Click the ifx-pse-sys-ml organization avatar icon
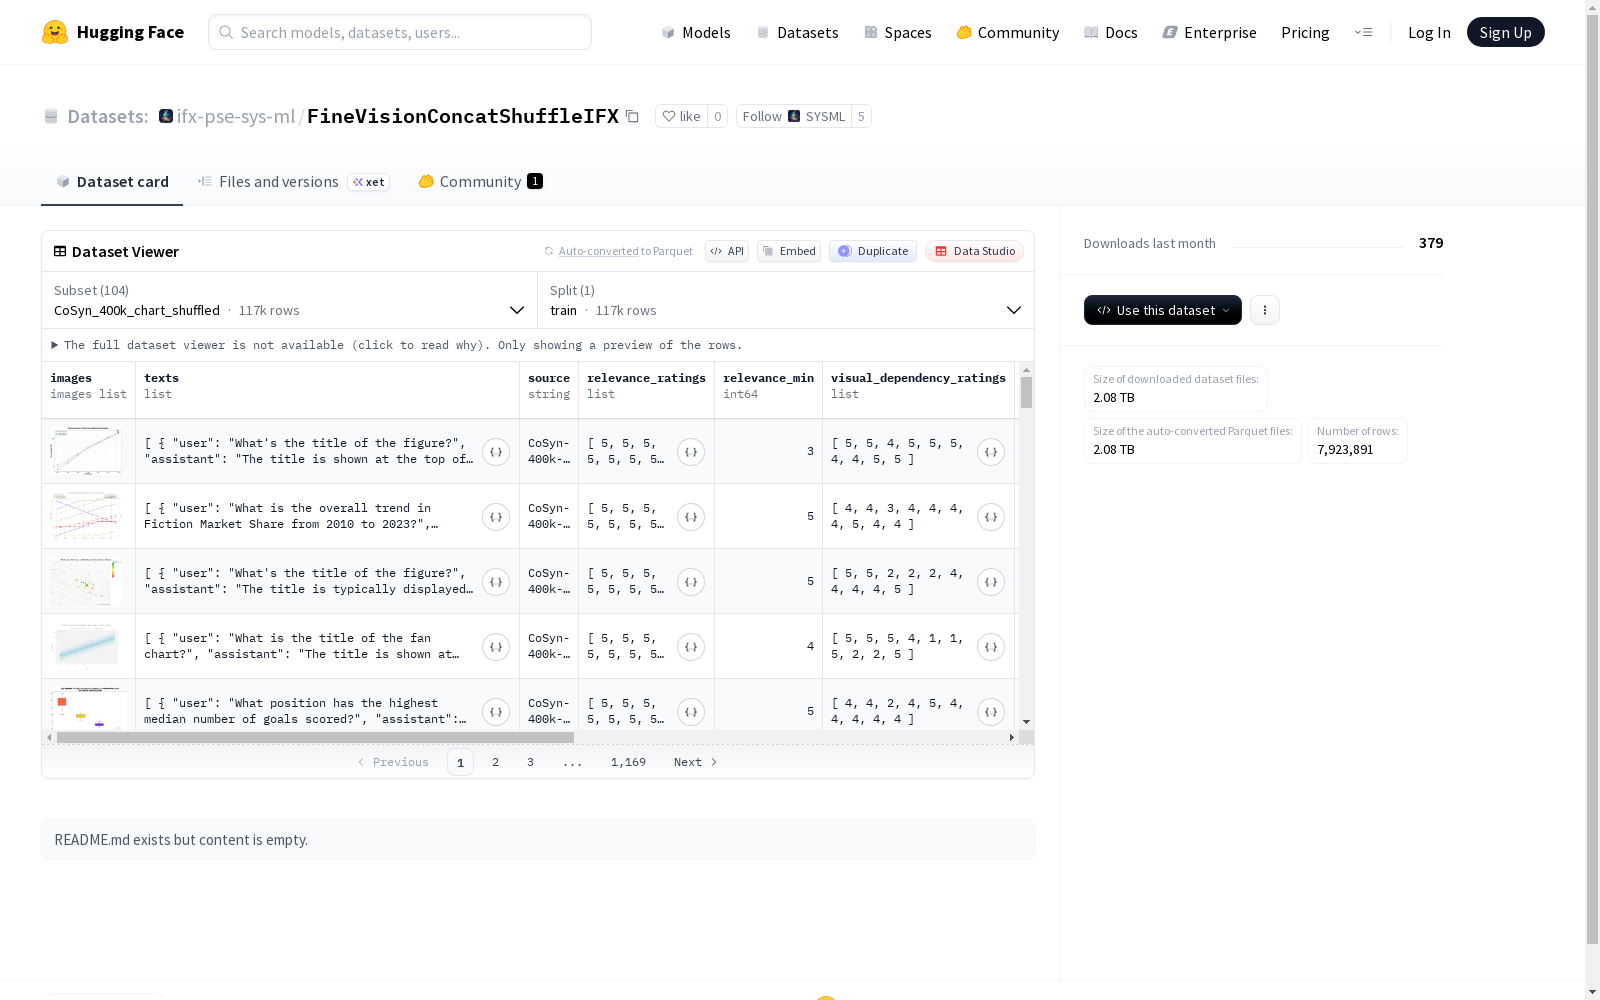The height and width of the screenshot is (1000, 1600). pos(166,116)
